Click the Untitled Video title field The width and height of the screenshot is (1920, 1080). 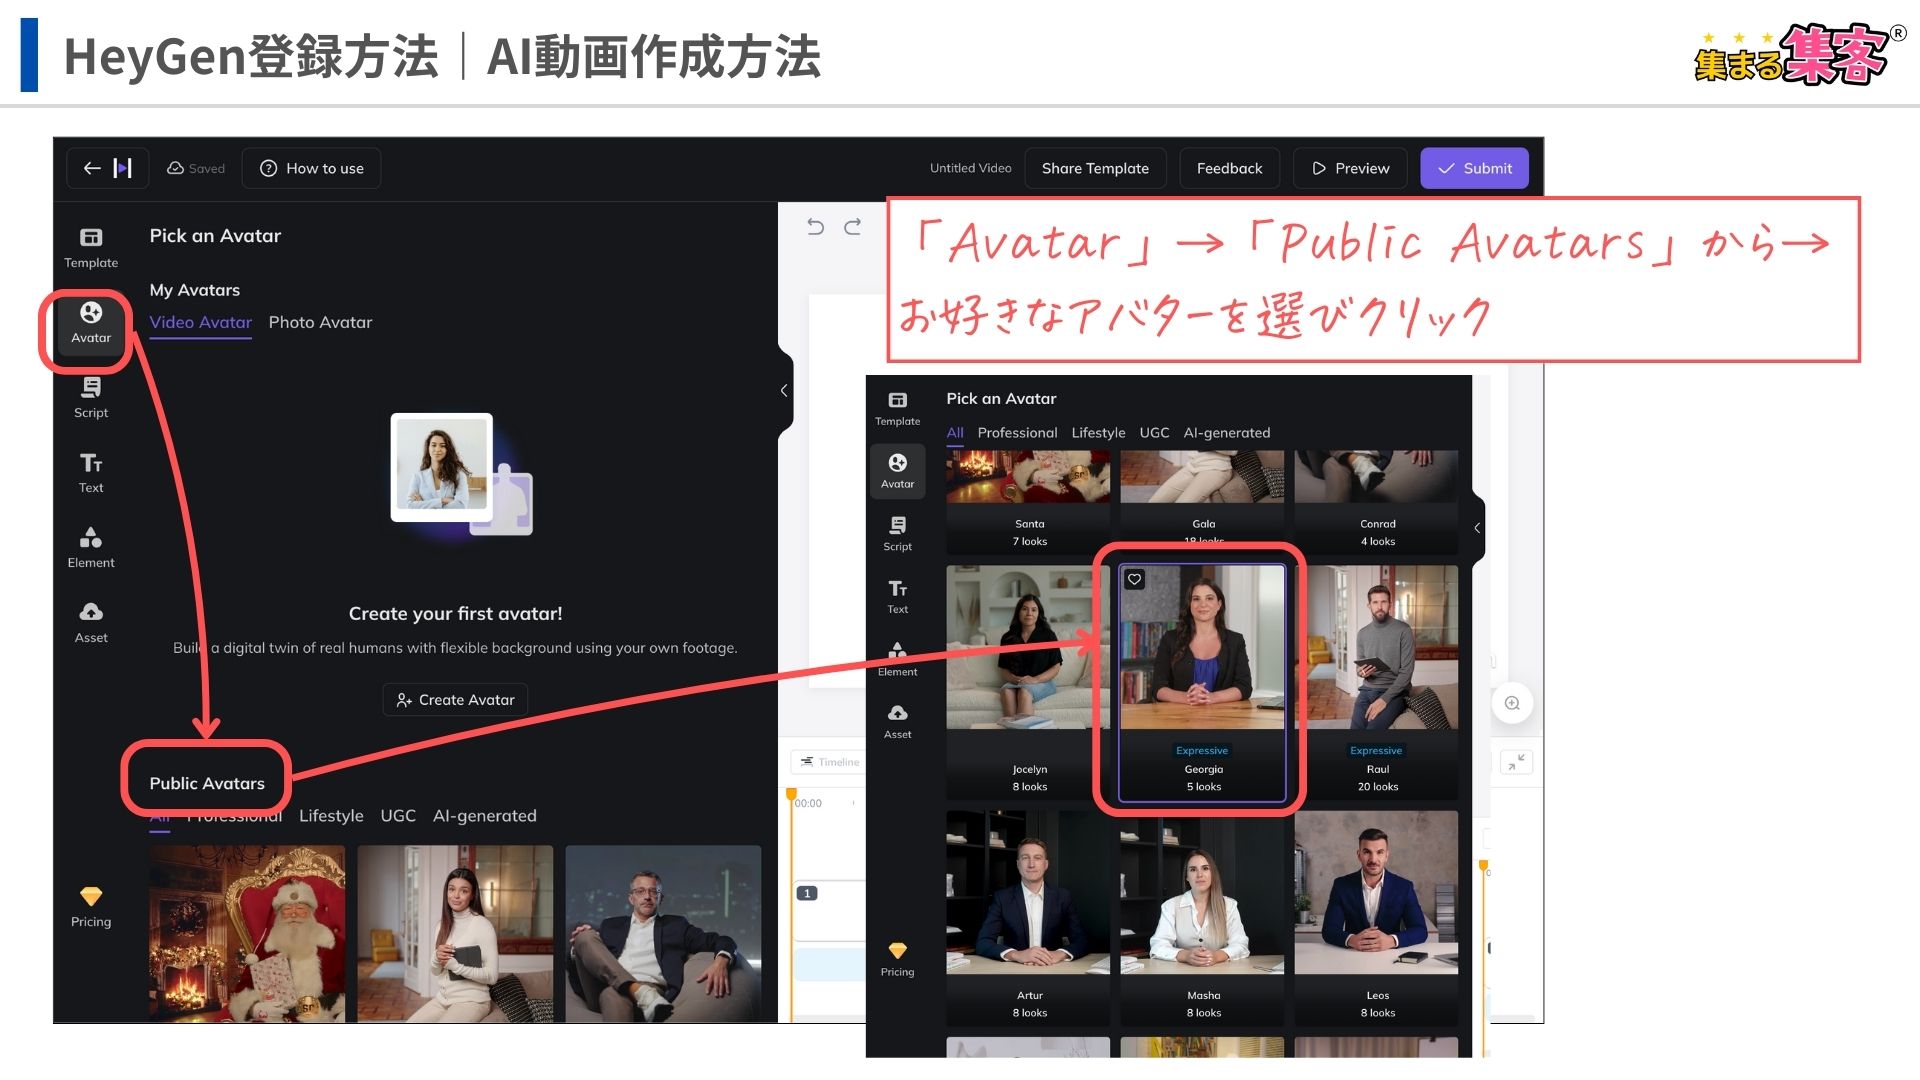point(970,168)
